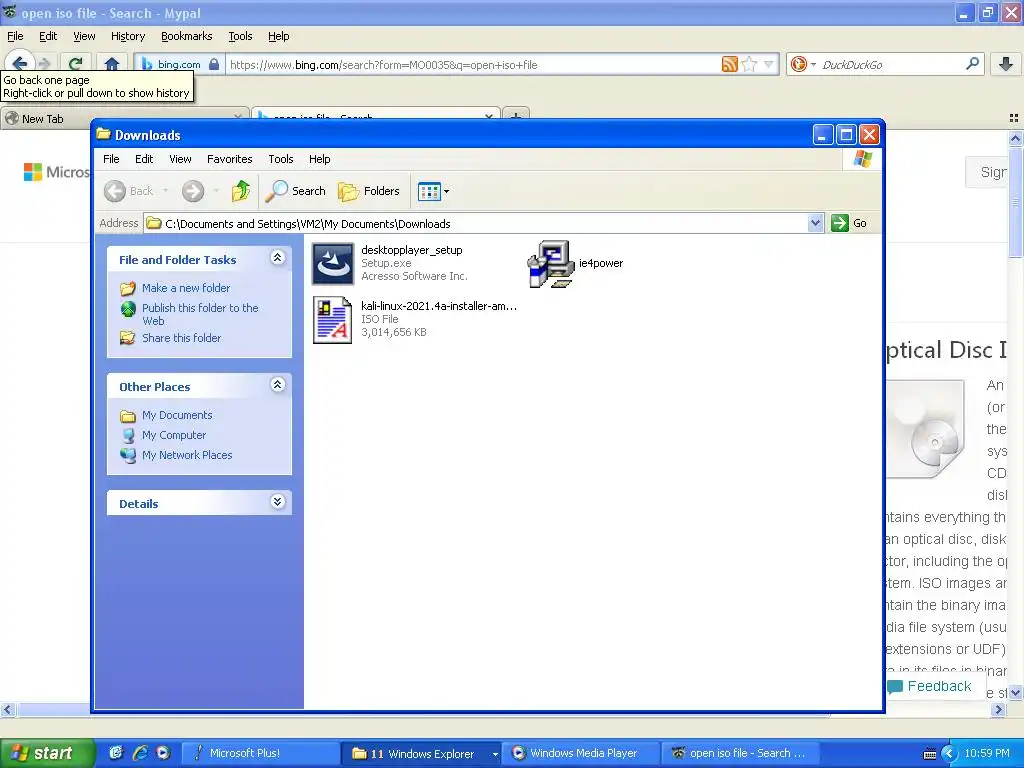
Task: Click Publish this folder to the Web
Action: [x=200, y=314]
